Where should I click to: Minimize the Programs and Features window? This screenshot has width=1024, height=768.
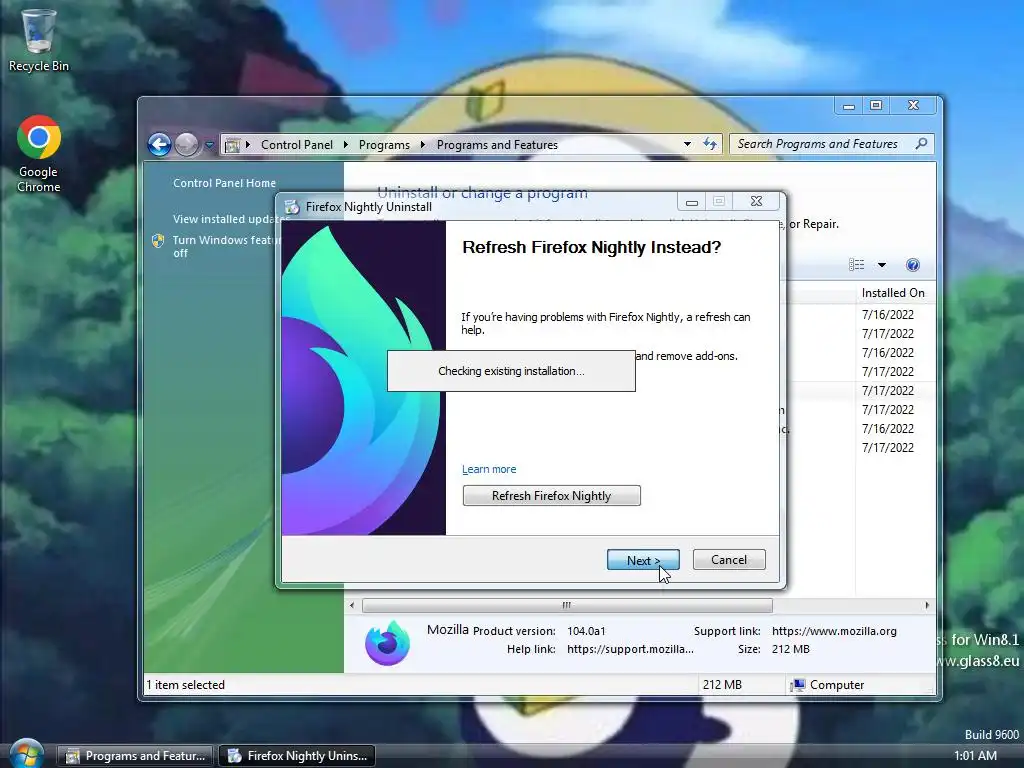[848, 105]
